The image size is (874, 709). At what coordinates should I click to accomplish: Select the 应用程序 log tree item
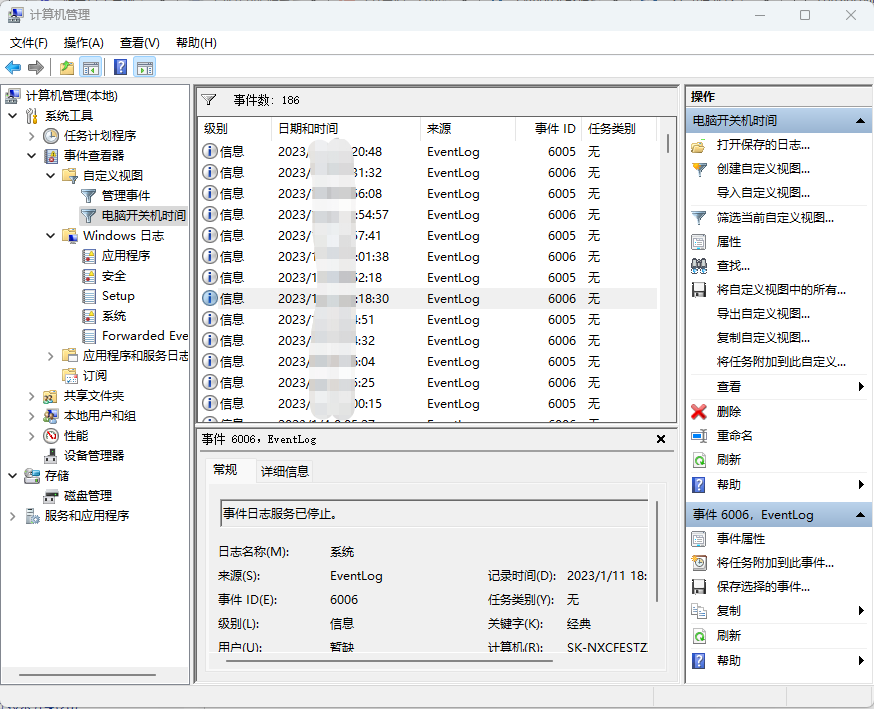click(x=126, y=256)
